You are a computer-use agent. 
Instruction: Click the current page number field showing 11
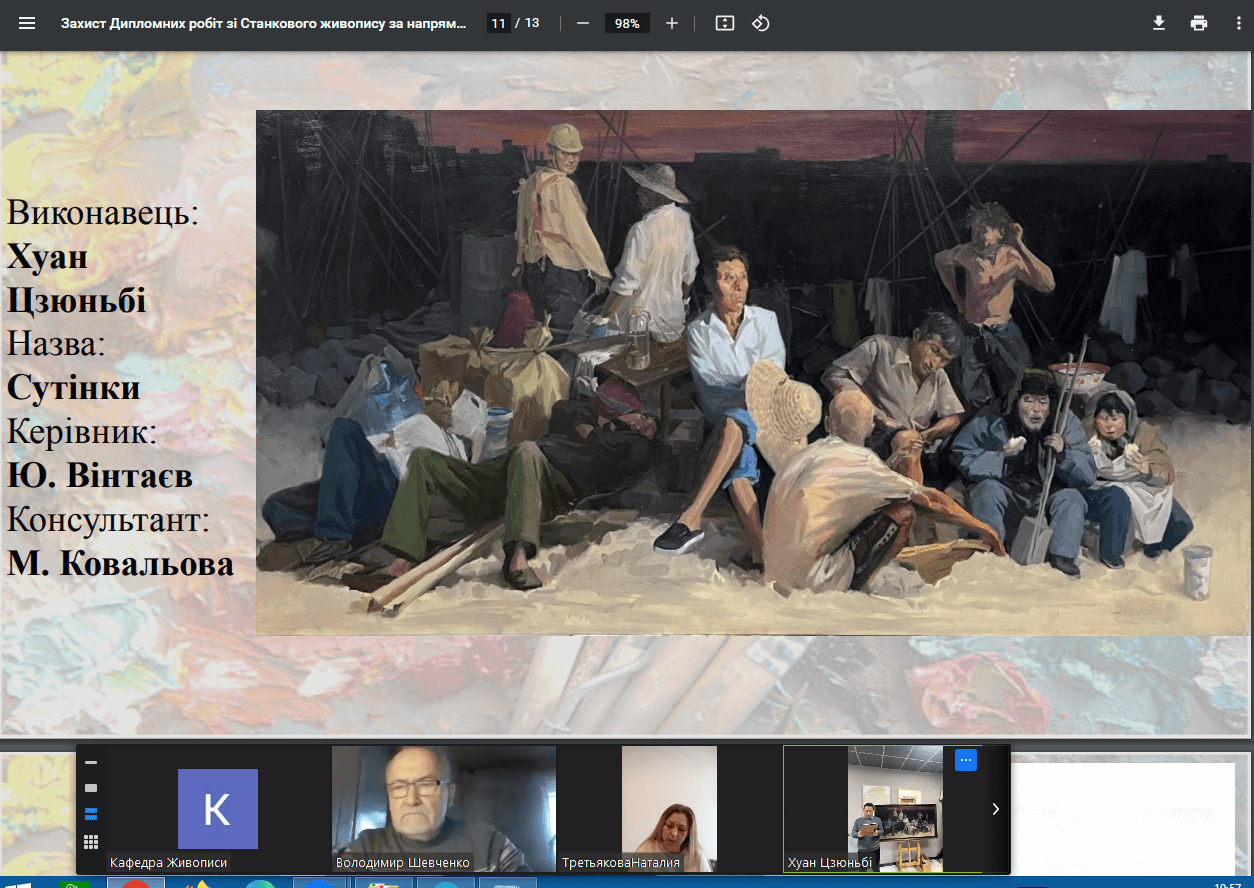(499, 23)
